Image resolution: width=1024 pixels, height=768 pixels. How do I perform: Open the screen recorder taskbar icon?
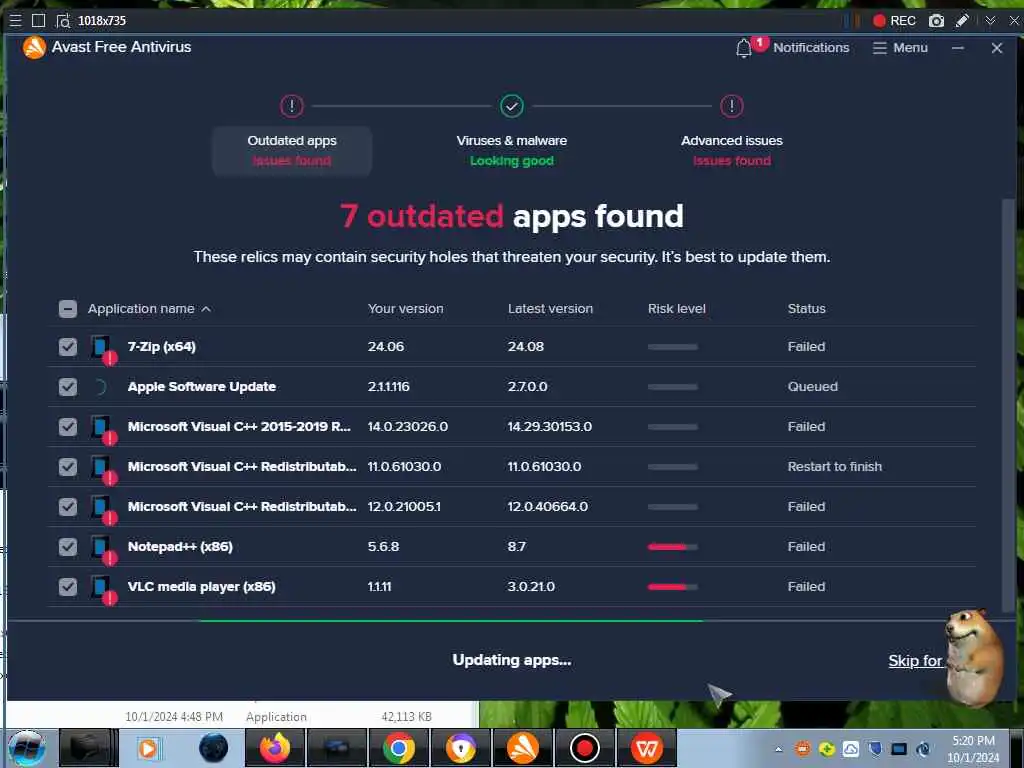click(x=584, y=748)
